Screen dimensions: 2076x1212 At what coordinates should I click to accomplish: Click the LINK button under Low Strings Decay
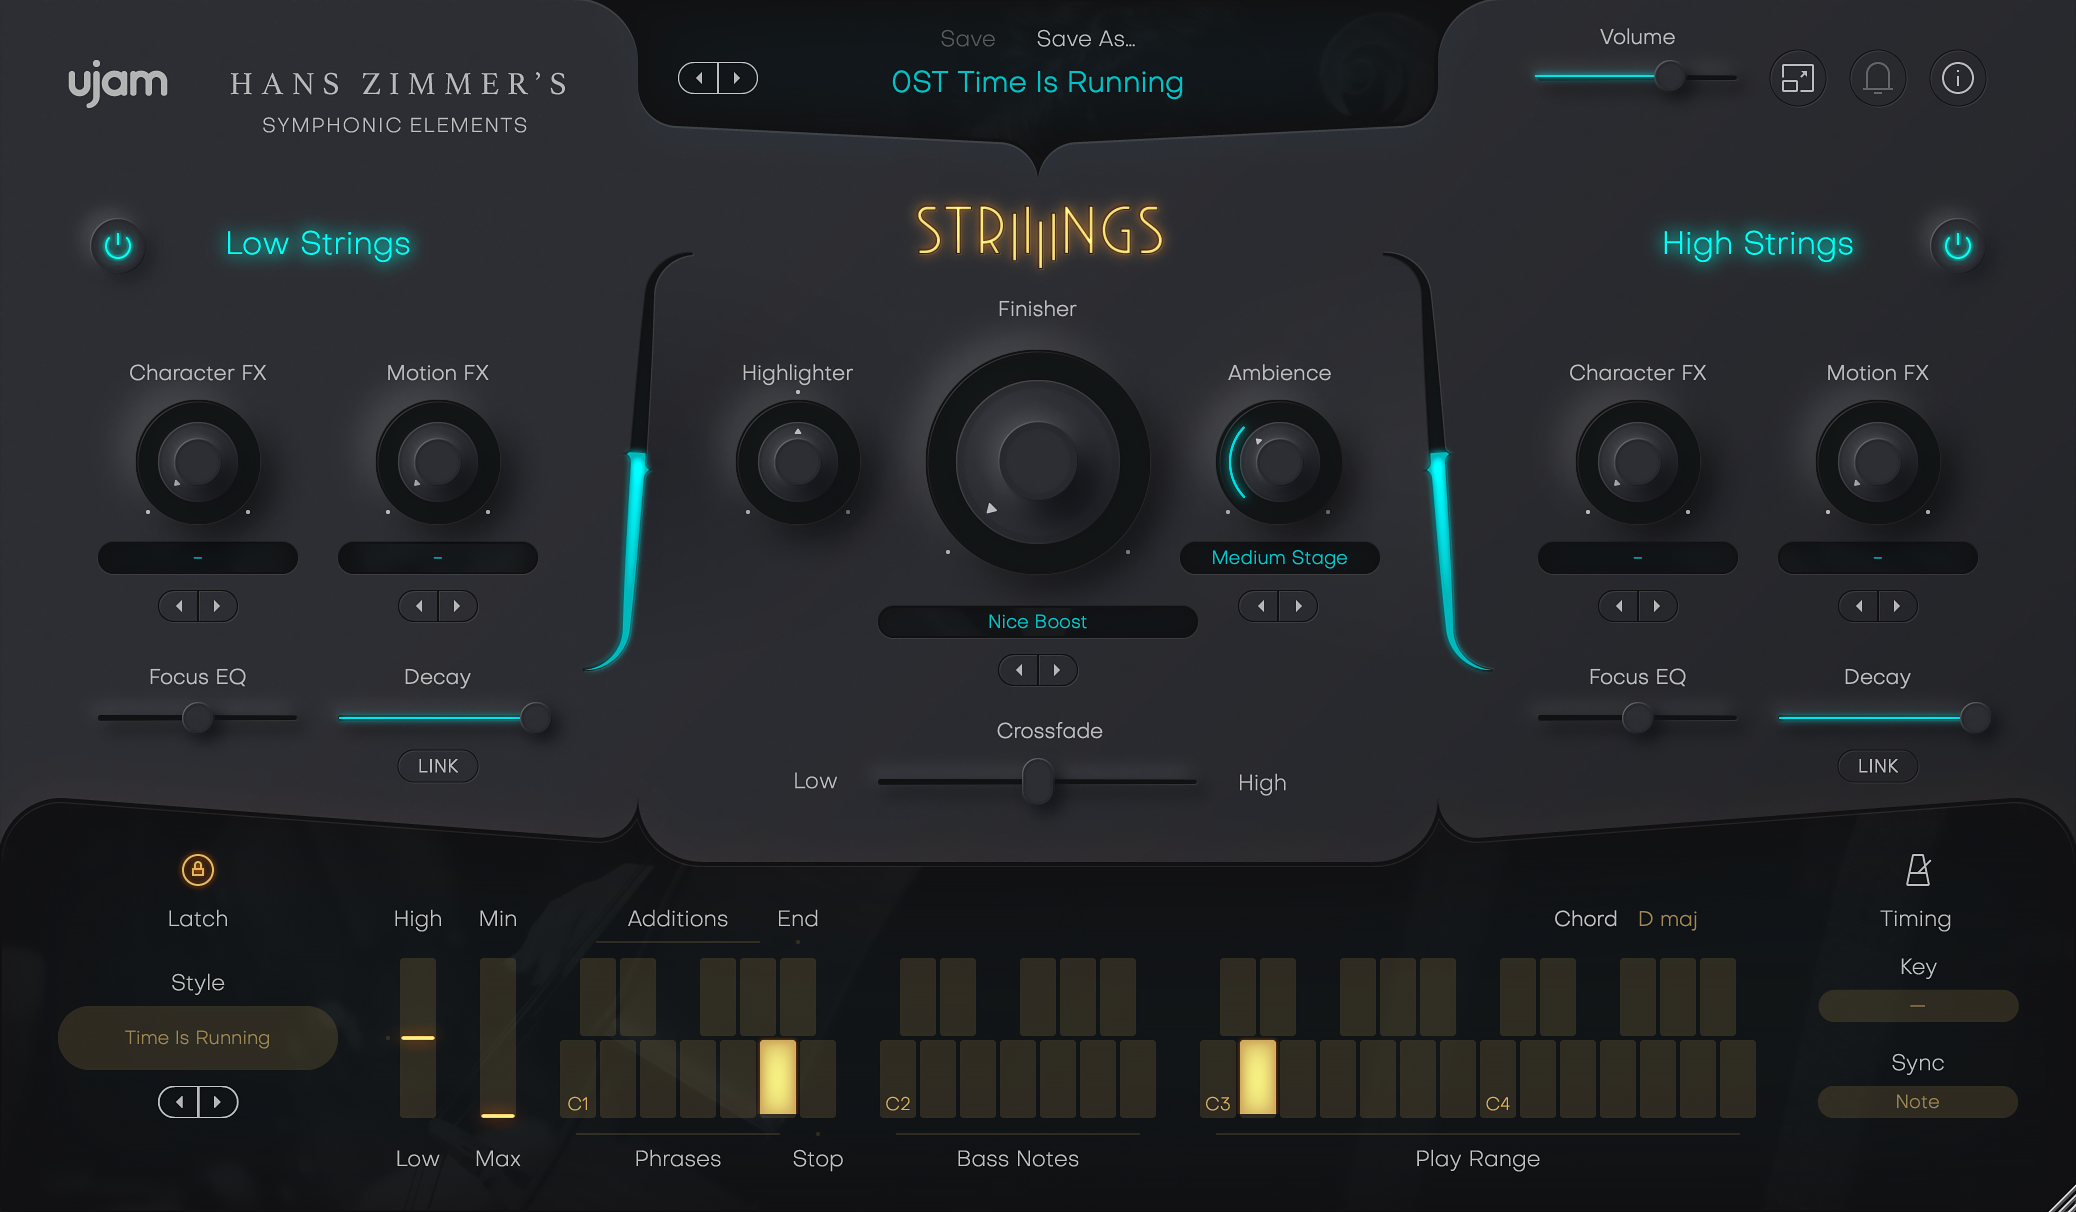coord(437,766)
